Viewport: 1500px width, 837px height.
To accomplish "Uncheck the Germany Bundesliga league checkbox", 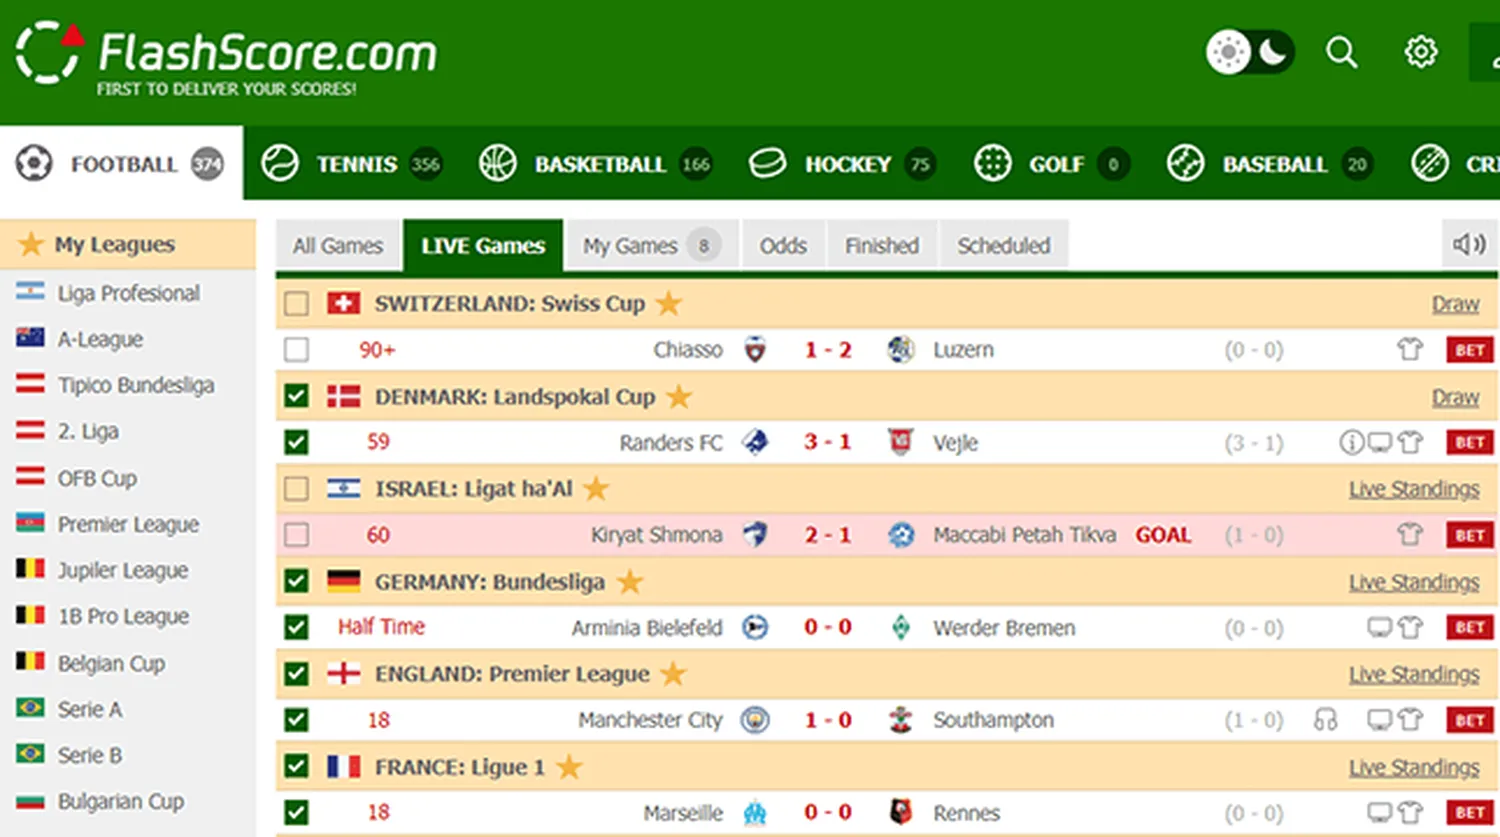I will (x=296, y=581).
